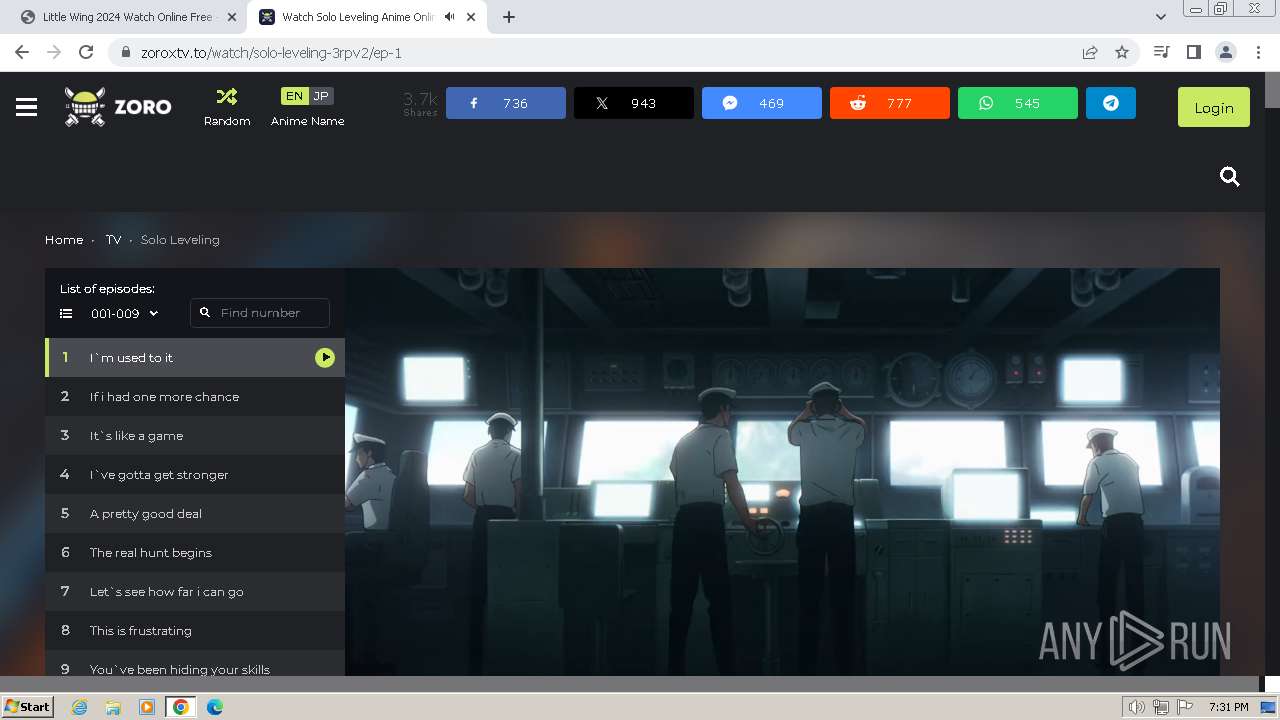This screenshot has height=720, width=1280.
Task: Switch anime names to JP
Action: [x=321, y=96]
